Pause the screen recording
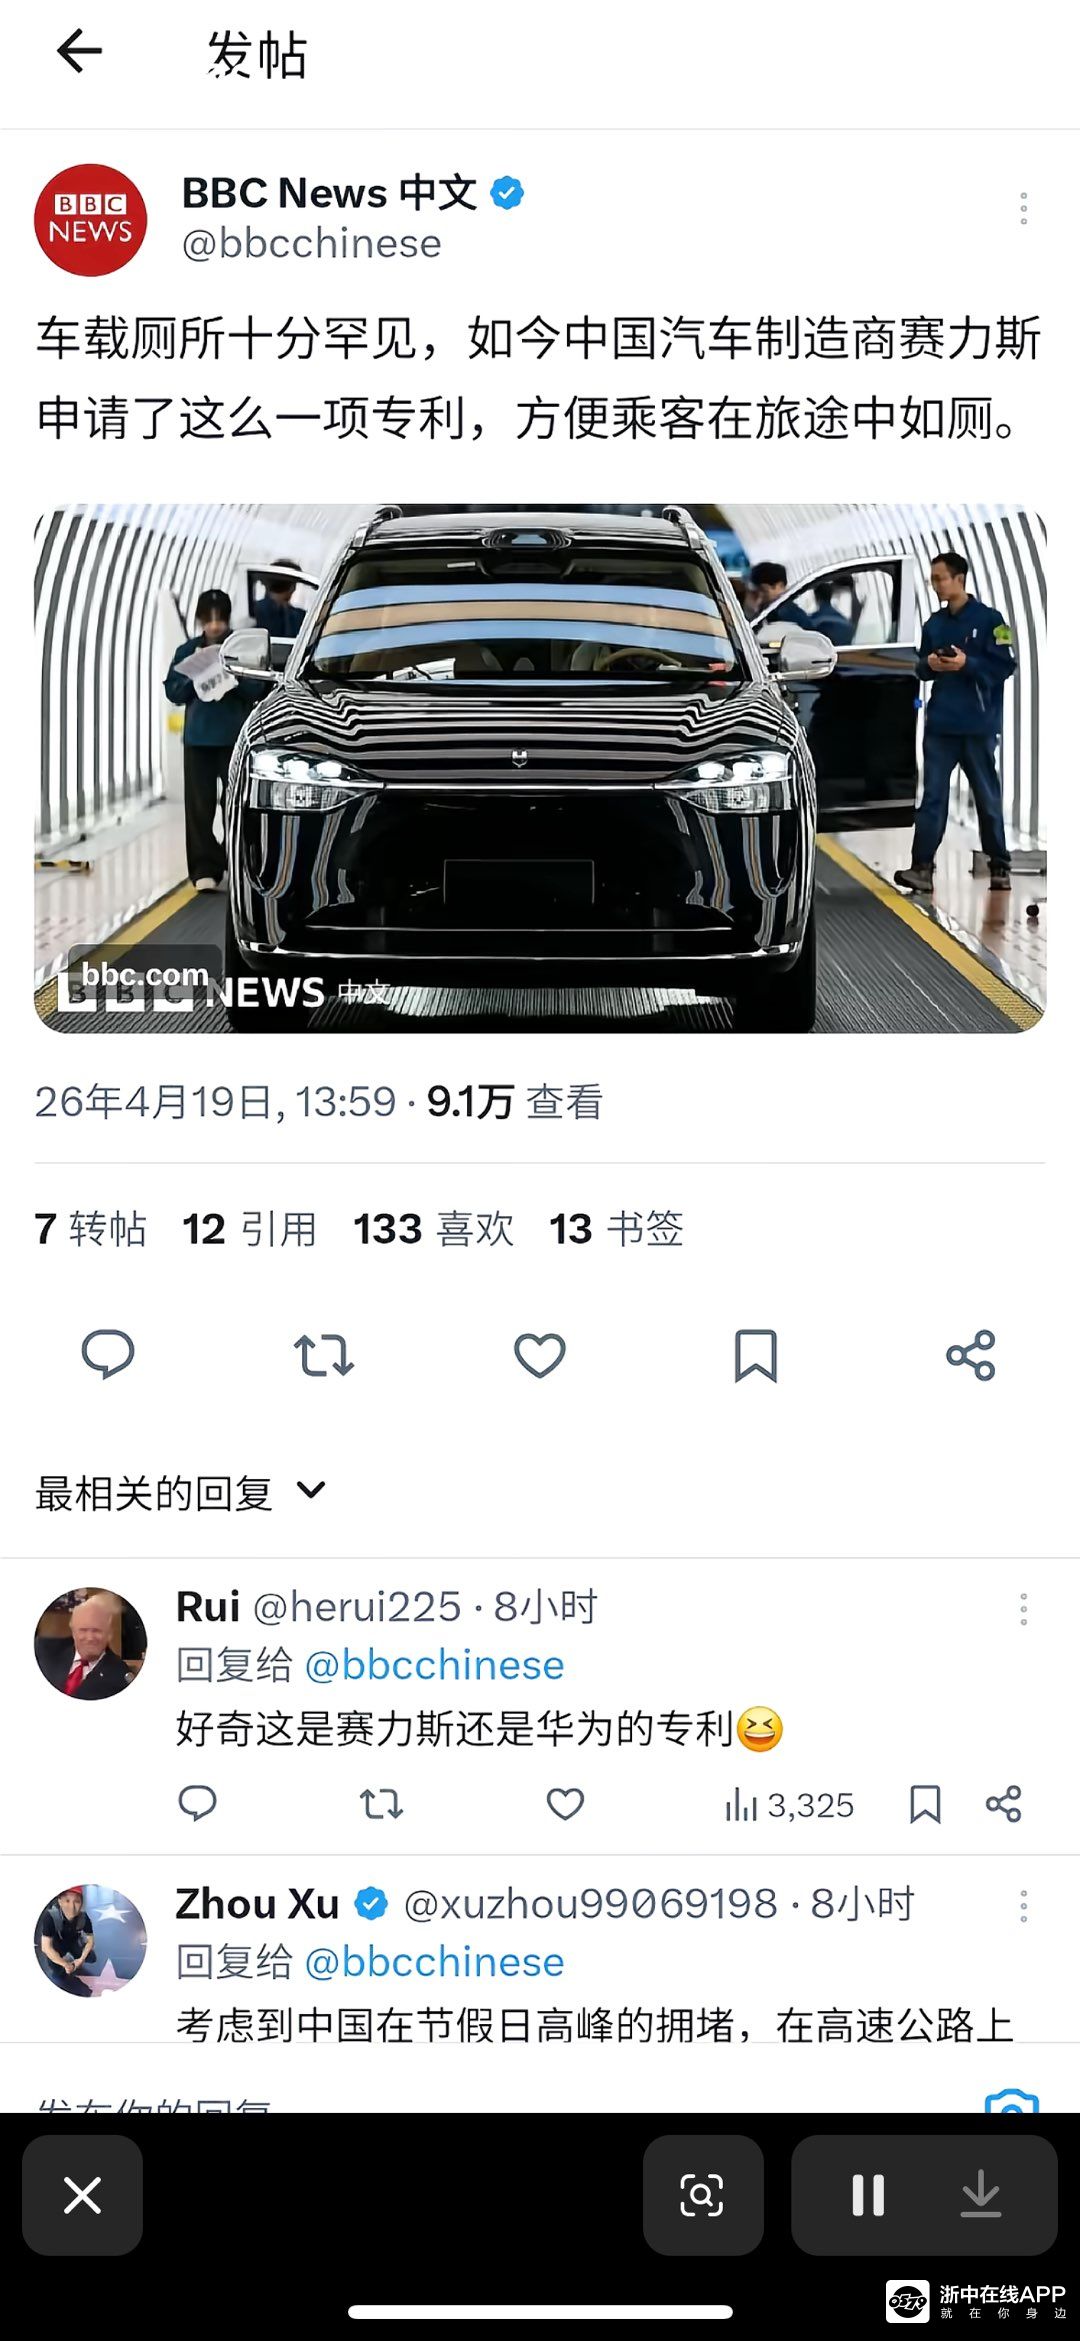 tap(868, 2195)
